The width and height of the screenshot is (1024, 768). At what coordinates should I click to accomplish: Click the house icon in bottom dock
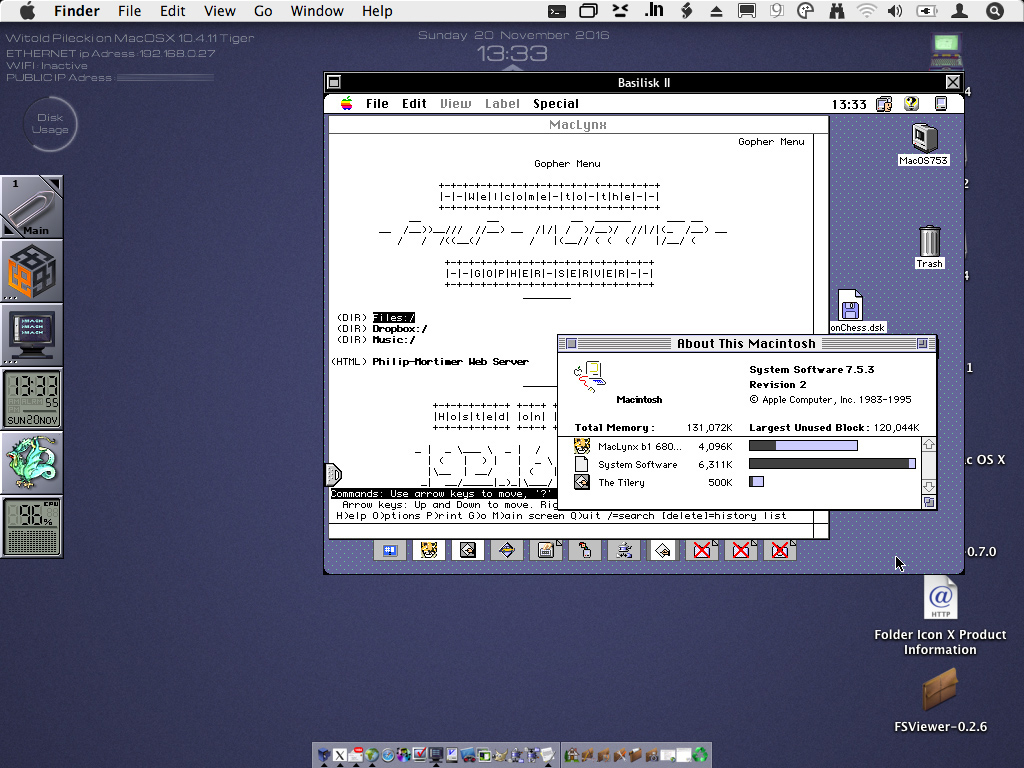tap(571, 756)
